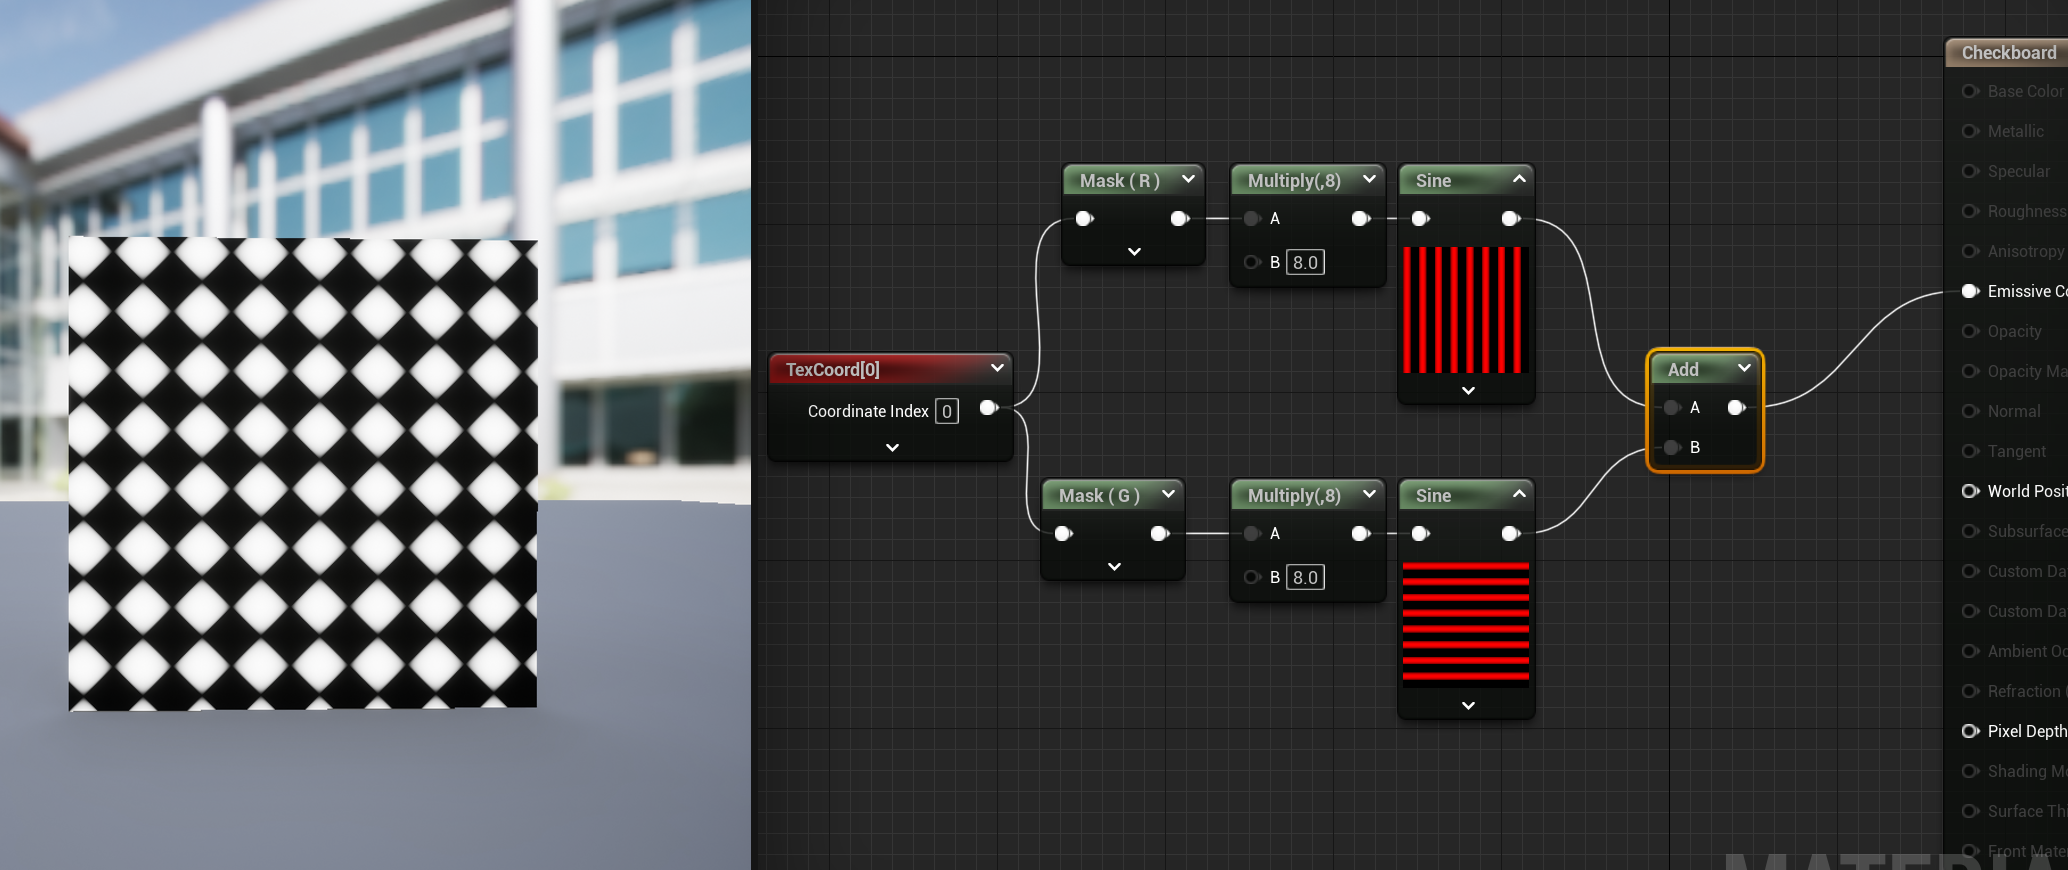Open the Mask (R) title dropdown arrow
This screenshot has height=870, width=2068.
coord(1188,179)
